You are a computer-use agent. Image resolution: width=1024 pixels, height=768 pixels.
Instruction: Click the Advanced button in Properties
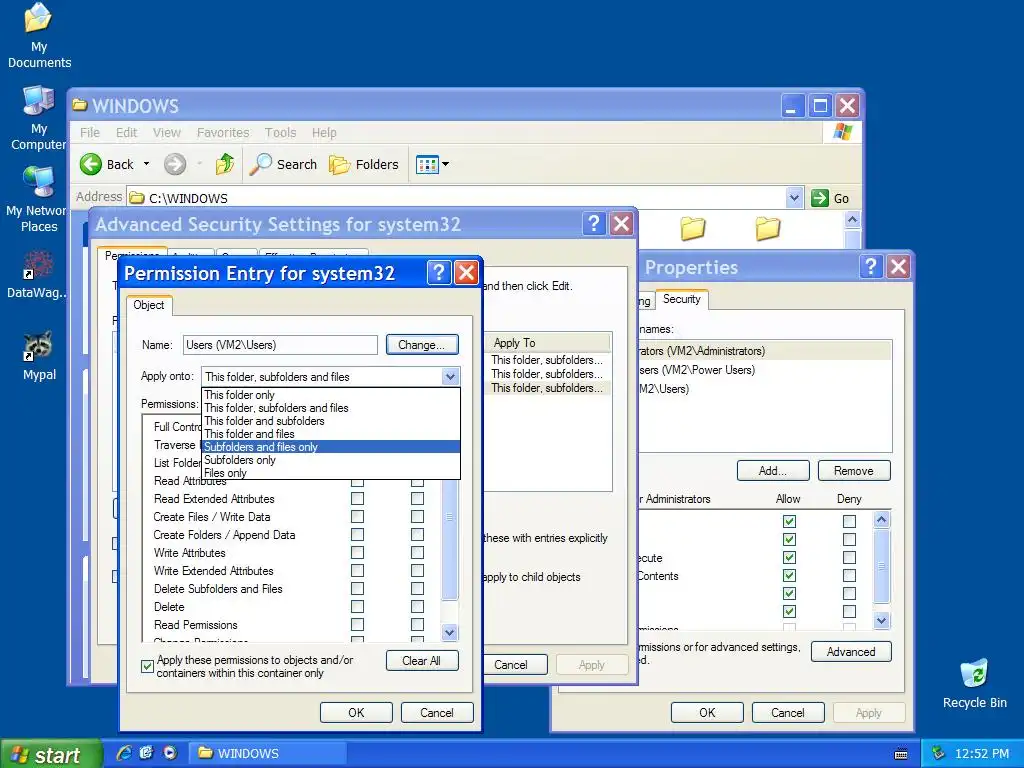tap(851, 652)
